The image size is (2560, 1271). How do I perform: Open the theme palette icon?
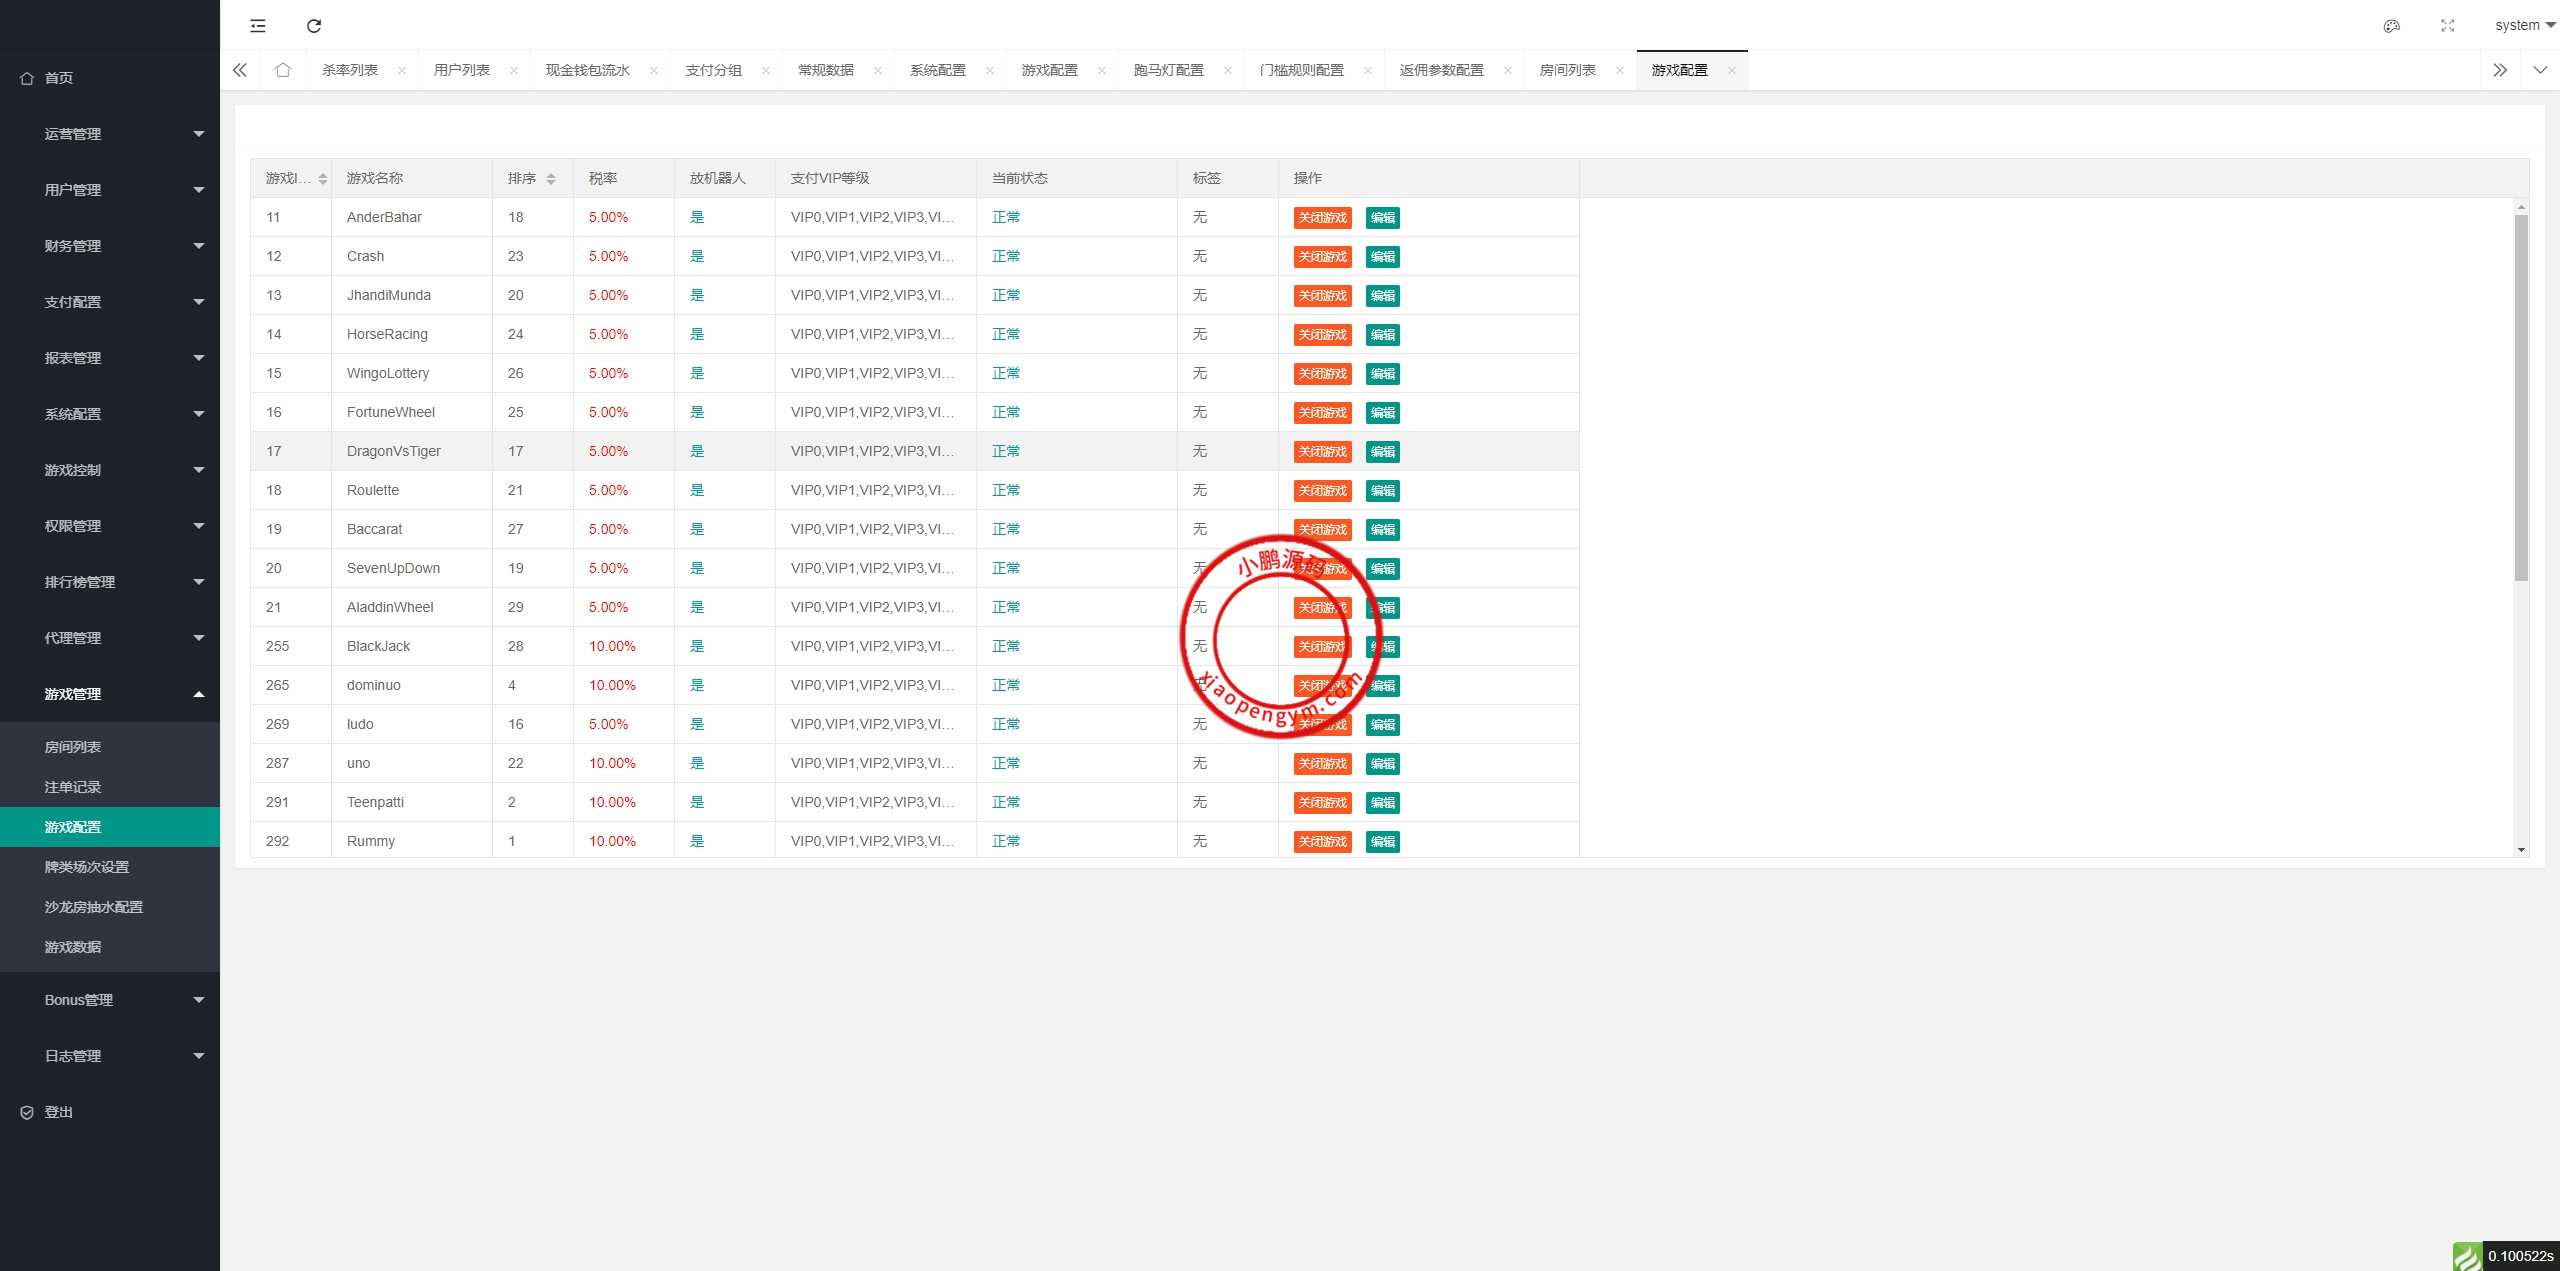pyautogui.click(x=2391, y=26)
